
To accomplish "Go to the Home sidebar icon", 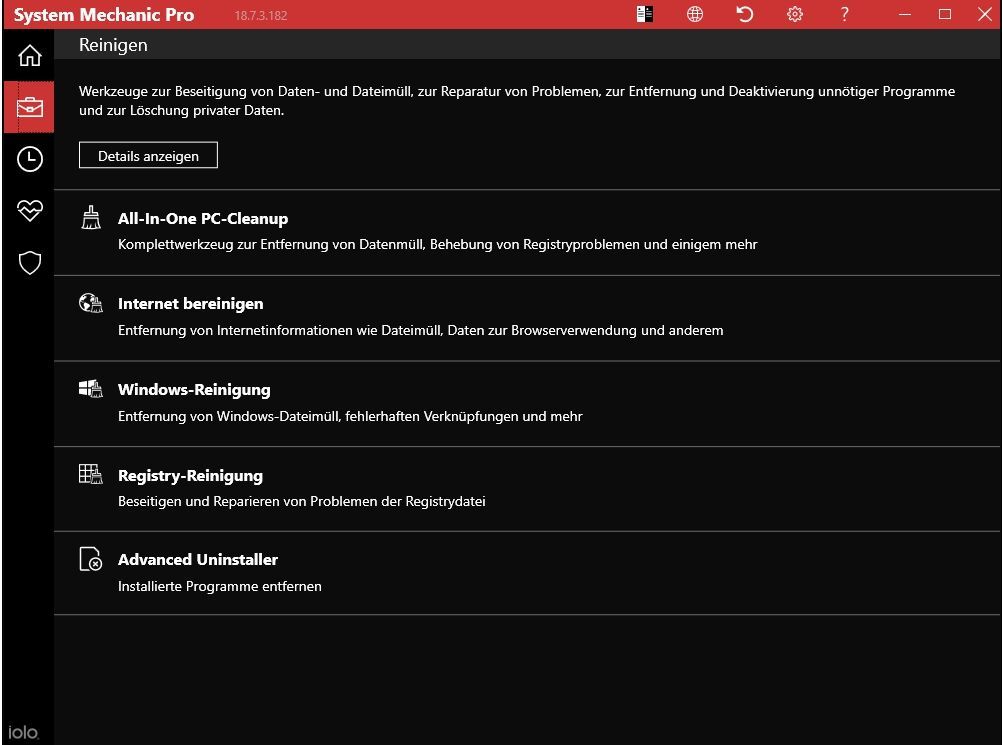I will tap(29, 55).
